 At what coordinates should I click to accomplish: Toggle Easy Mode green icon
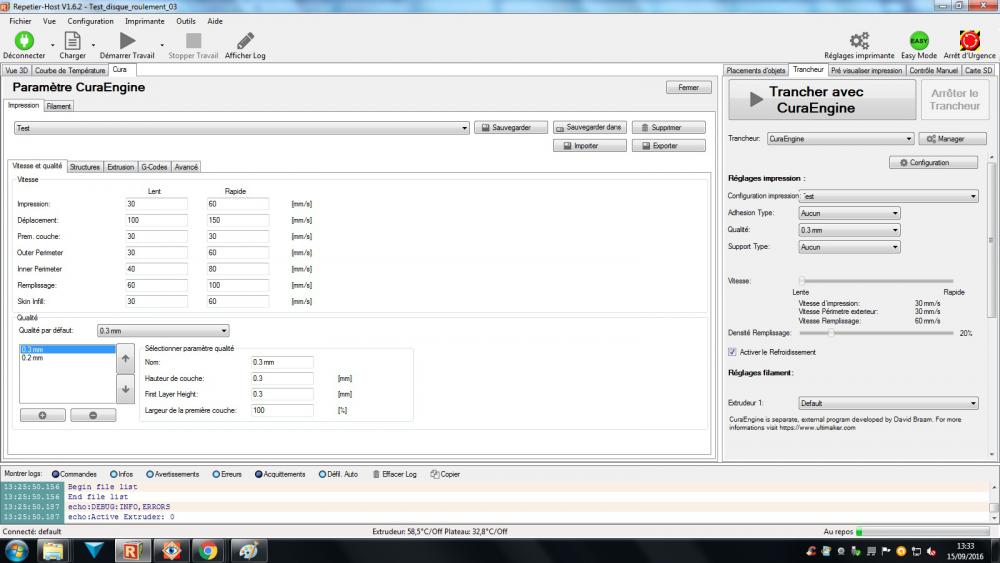pyautogui.click(x=919, y=41)
